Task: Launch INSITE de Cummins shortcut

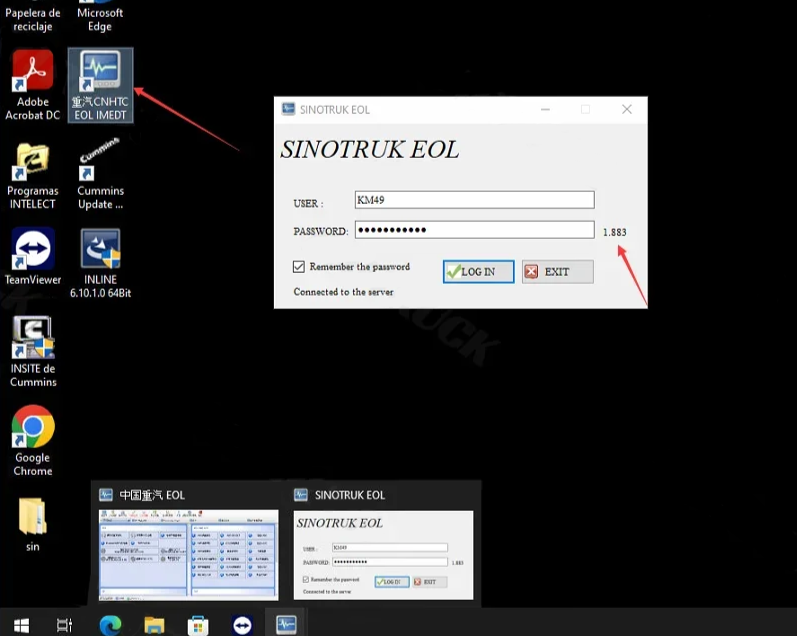Action: pos(33,352)
